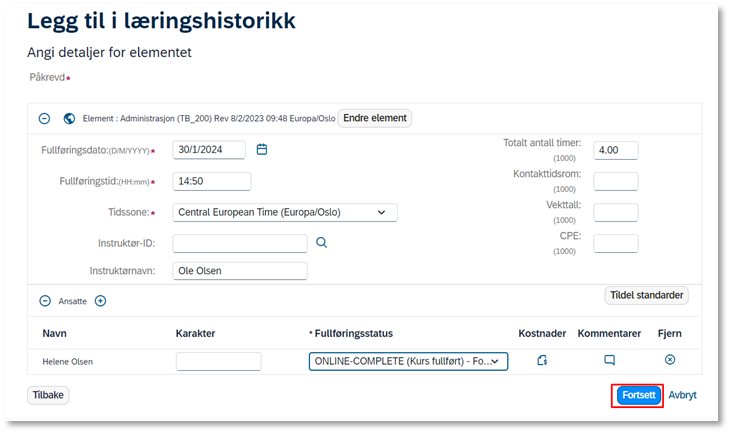
Task: Open the calendar picker for Fullføringsdato
Action: coord(262,149)
